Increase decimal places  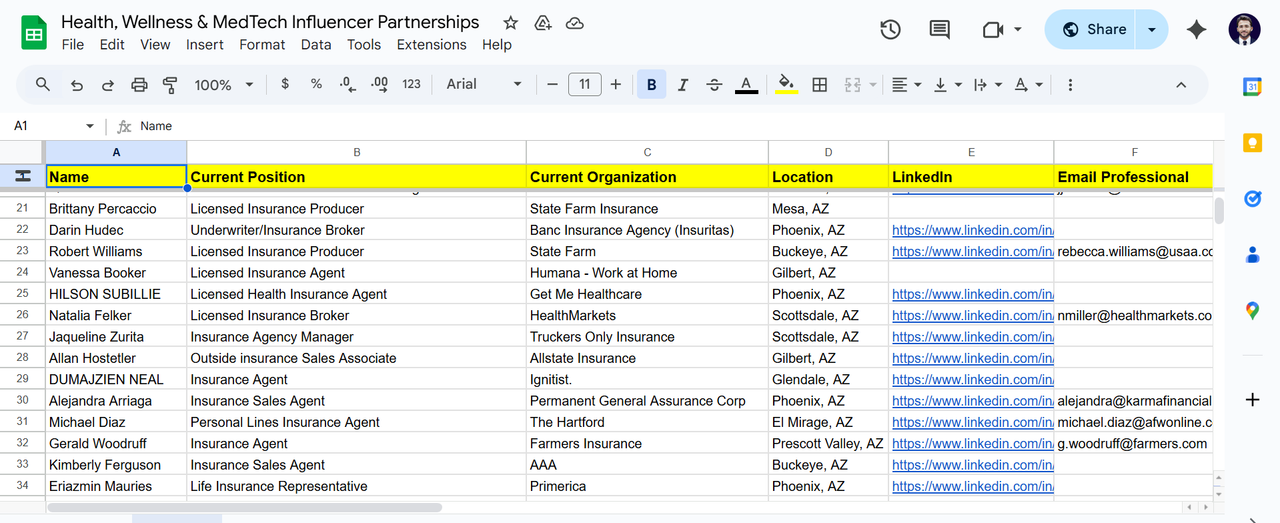pyautogui.click(x=379, y=85)
